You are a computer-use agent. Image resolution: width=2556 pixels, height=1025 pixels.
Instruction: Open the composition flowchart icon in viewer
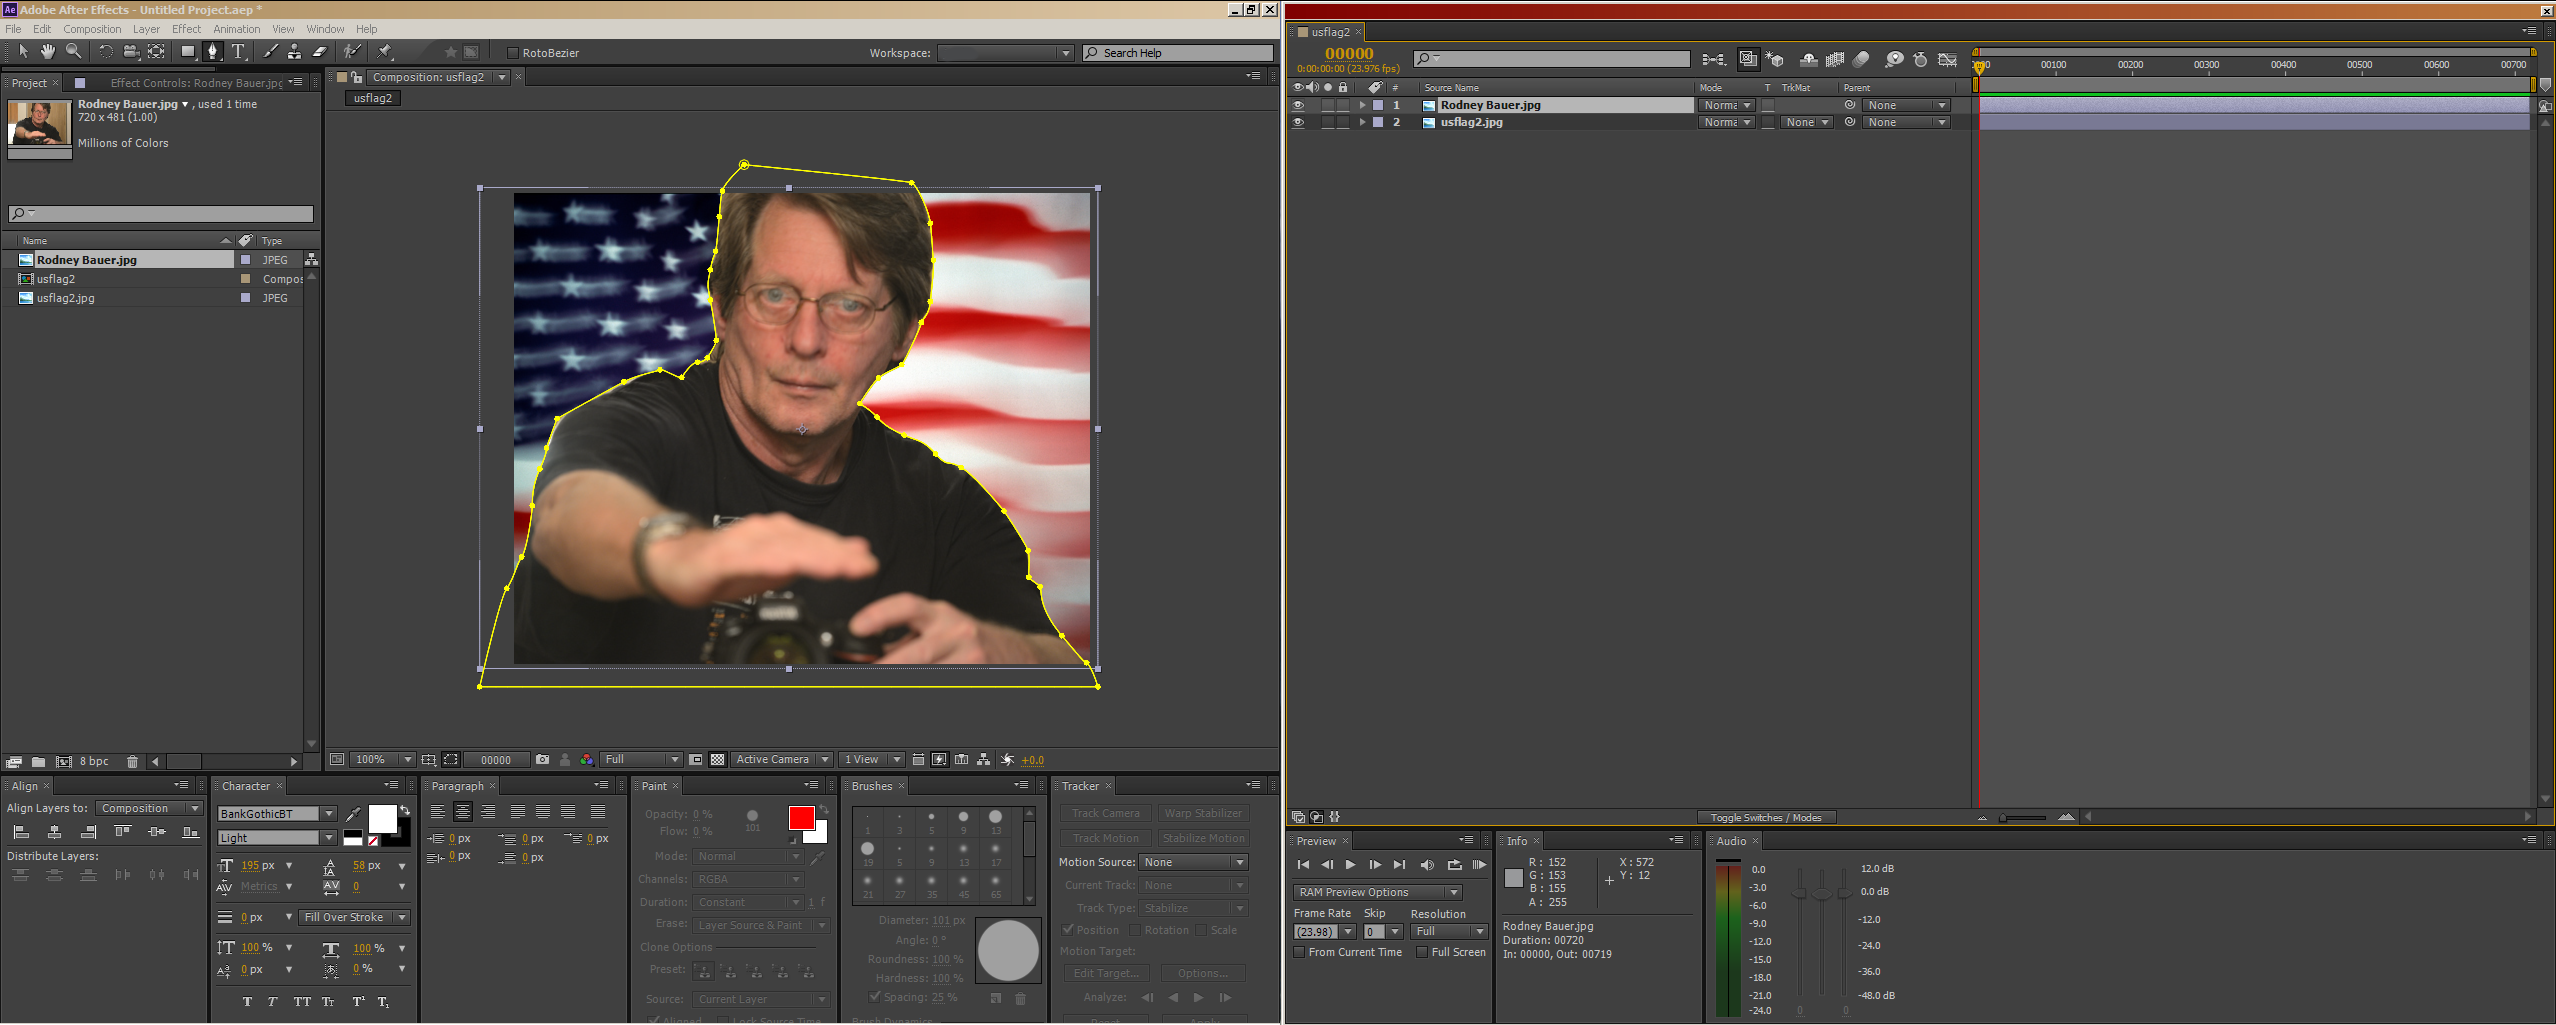pyautogui.click(x=984, y=760)
